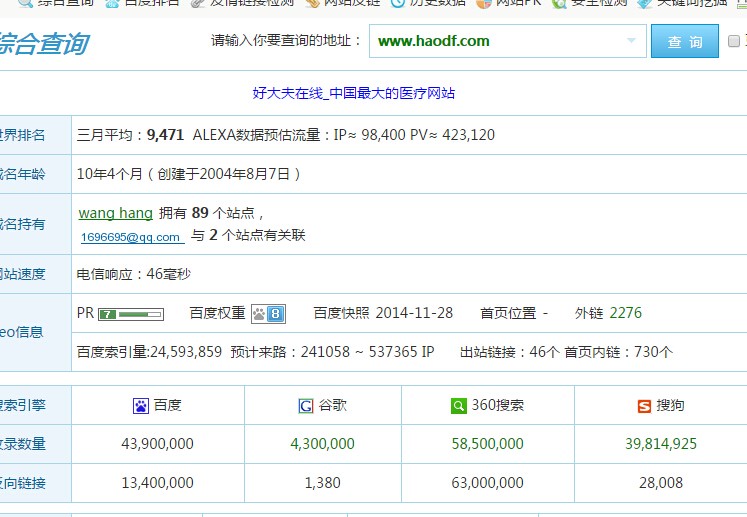Open 网站反链 in top navigation

[352, 3]
